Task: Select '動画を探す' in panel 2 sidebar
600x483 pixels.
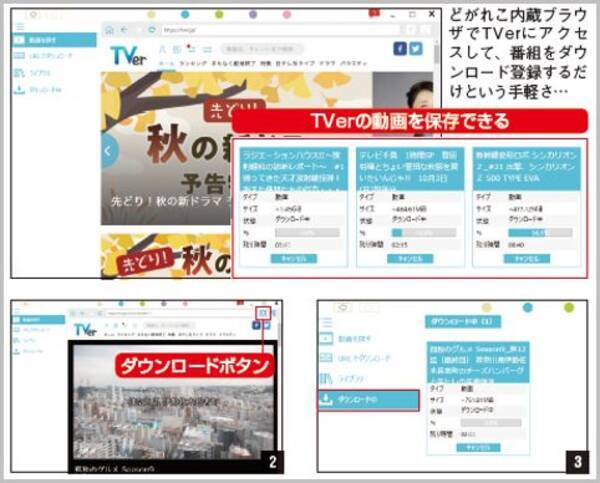Action: [38, 320]
